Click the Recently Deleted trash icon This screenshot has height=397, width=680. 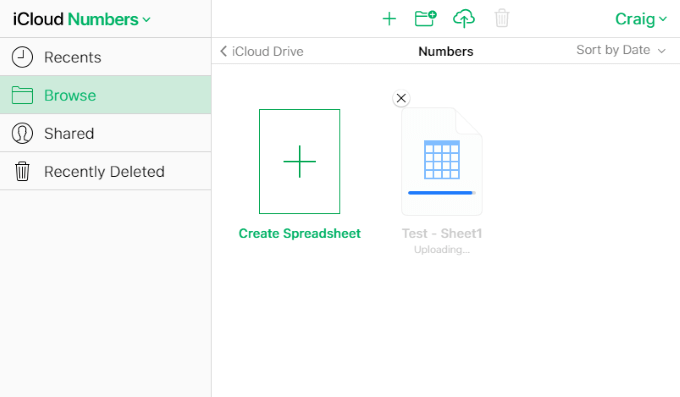[x=22, y=171]
